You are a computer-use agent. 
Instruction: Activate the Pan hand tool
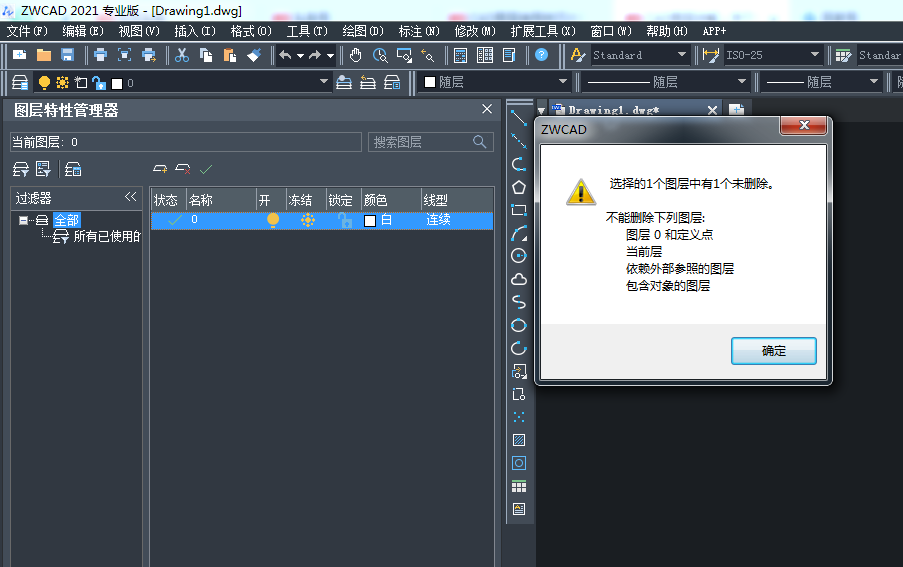click(356, 55)
